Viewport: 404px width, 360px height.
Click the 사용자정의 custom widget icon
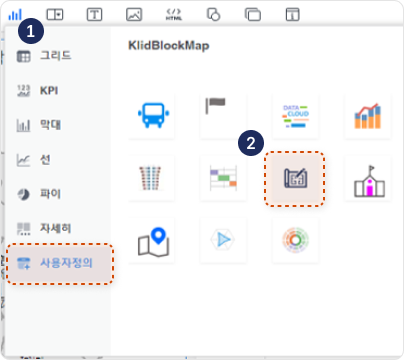click(23, 263)
